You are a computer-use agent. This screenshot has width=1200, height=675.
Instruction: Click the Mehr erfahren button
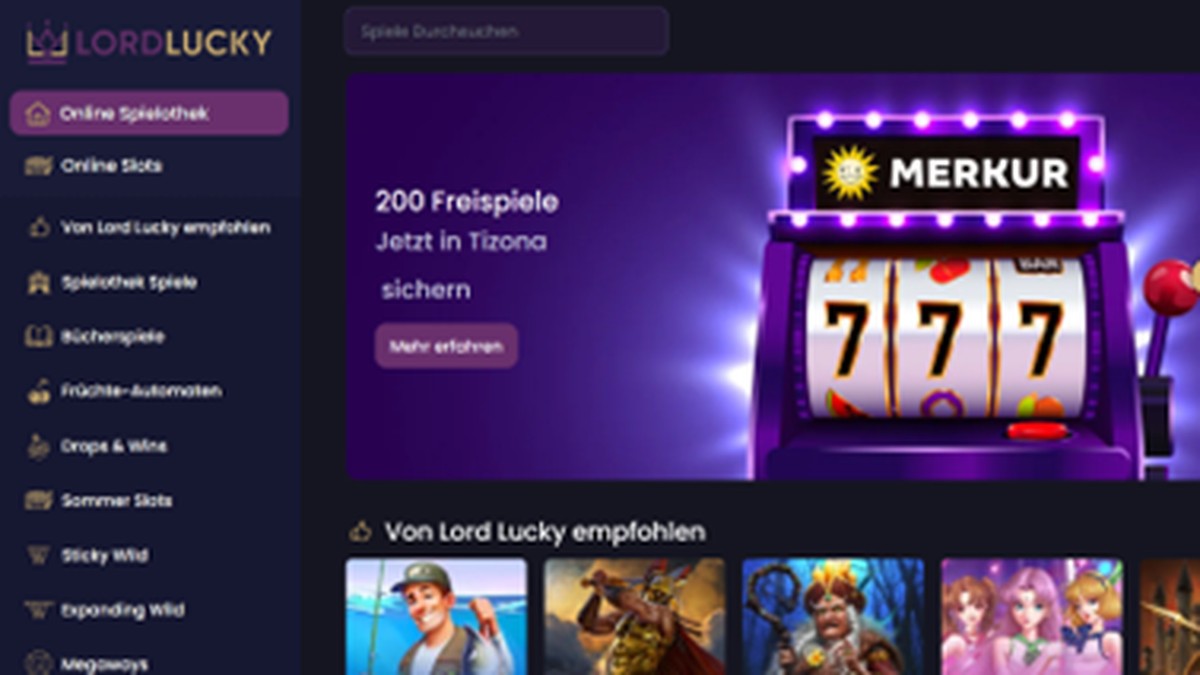(x=446, y=346)
